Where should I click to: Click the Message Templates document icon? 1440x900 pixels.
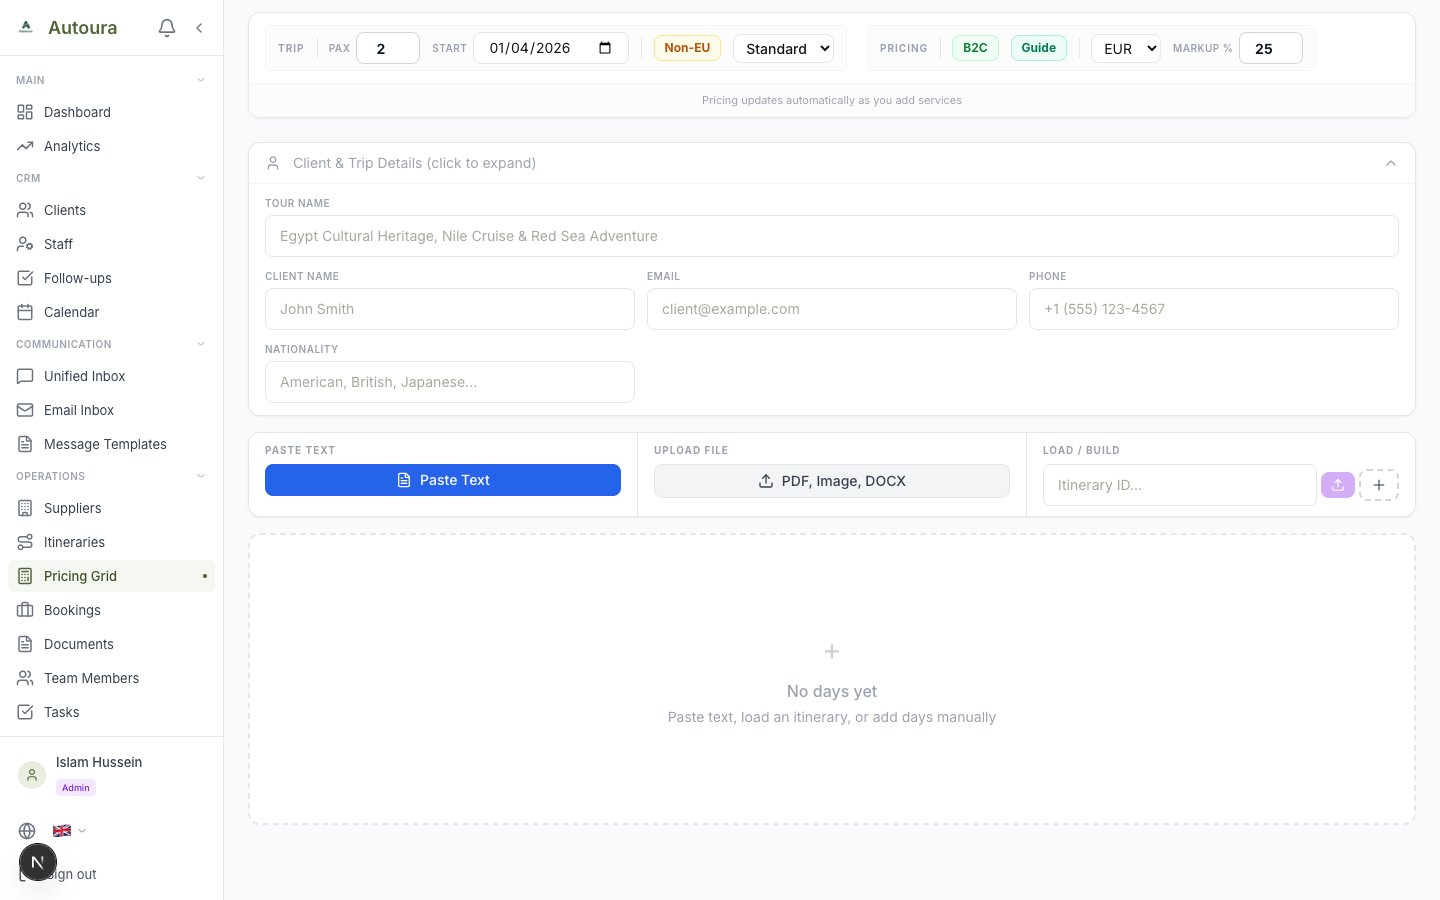(25, 444)
